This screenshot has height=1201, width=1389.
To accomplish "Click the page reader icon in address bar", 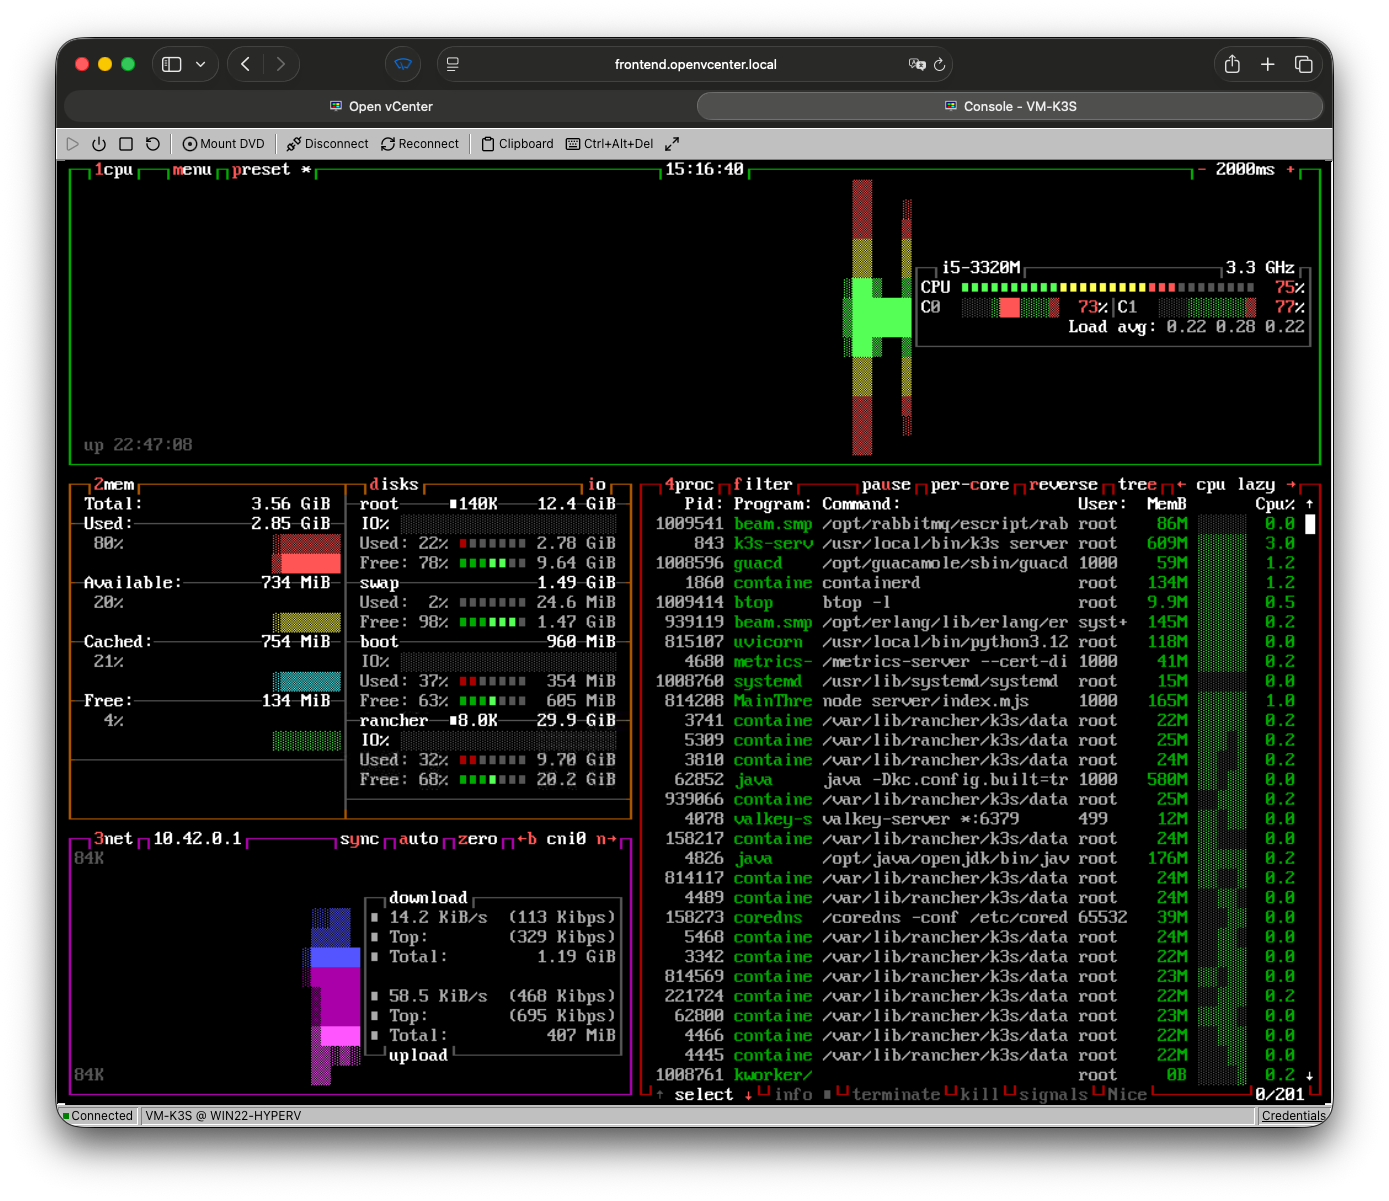I will [x=453, y=64].
